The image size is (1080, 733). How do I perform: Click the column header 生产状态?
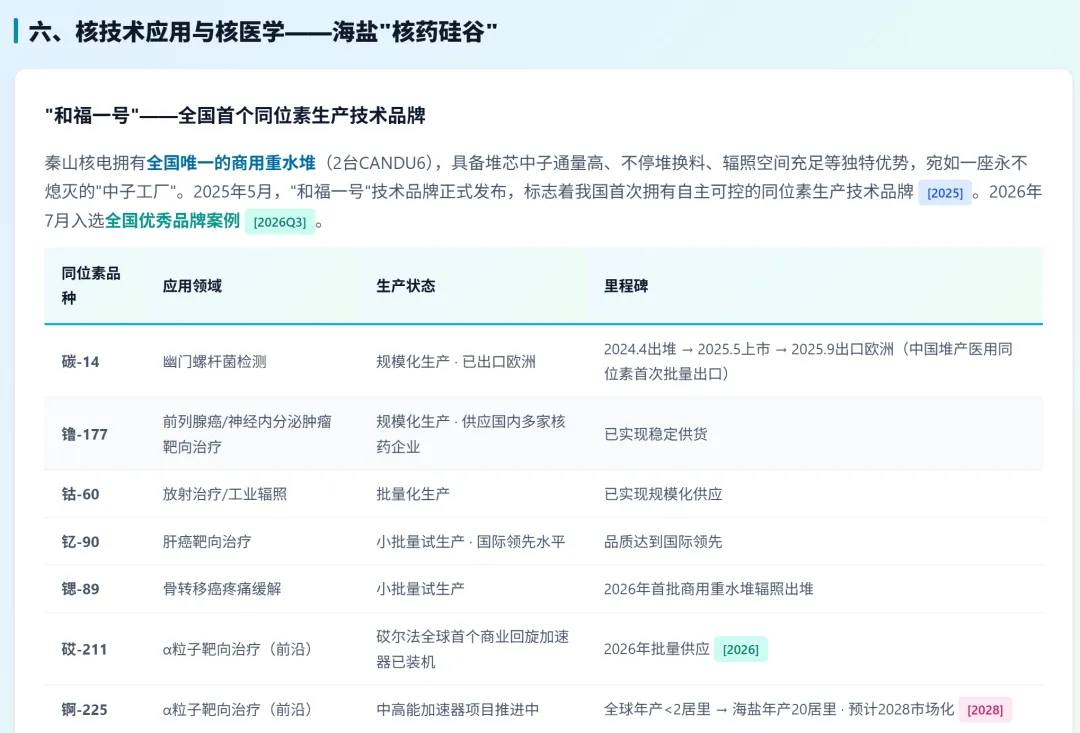click(x=406, y=286)
